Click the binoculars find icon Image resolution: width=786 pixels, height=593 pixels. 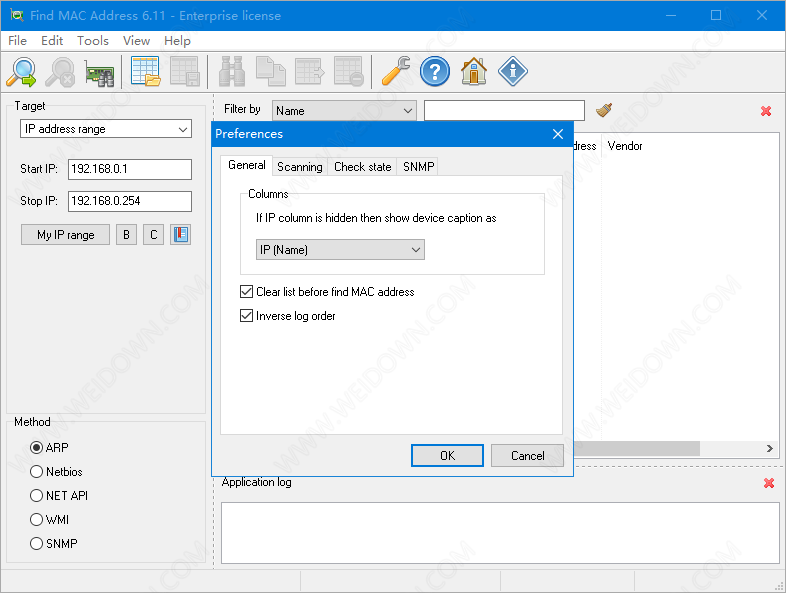point(232,72)
